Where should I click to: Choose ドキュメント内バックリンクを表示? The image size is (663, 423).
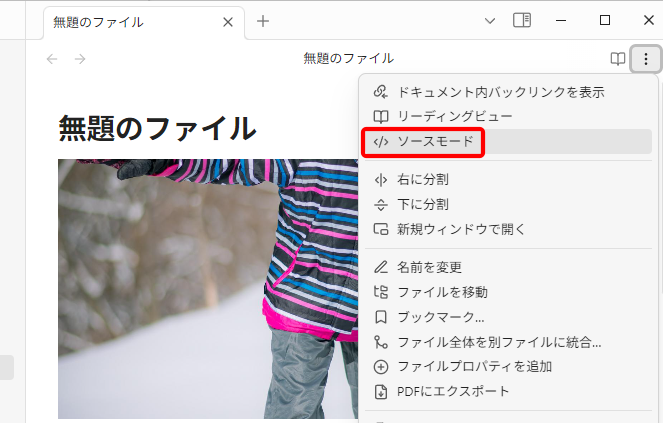click(x=508, y=92)
